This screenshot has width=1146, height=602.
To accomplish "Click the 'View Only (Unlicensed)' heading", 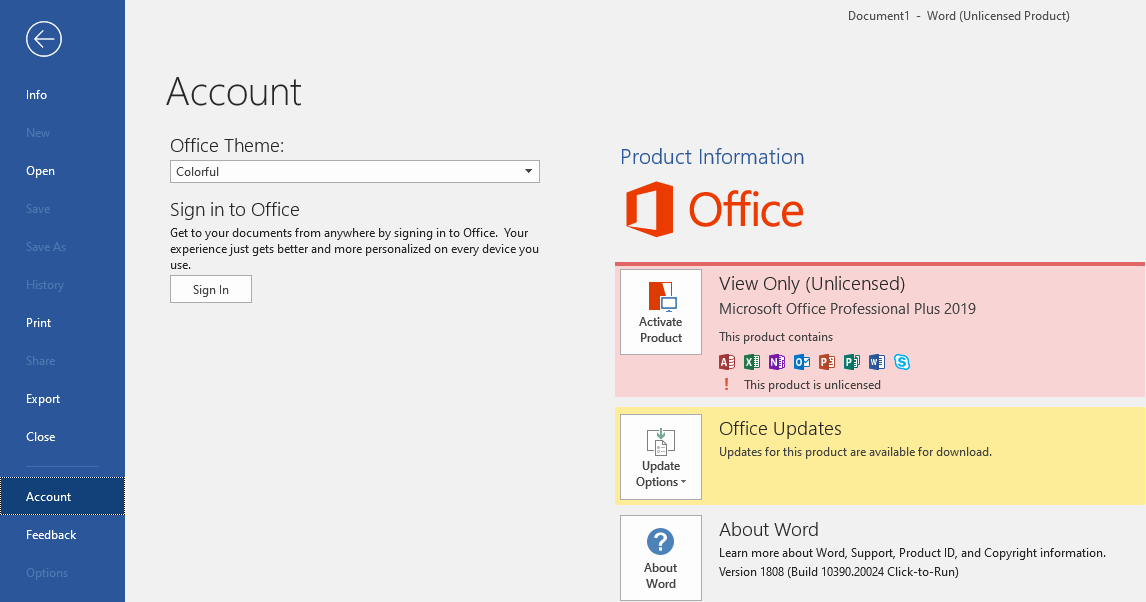I will 812,283.
